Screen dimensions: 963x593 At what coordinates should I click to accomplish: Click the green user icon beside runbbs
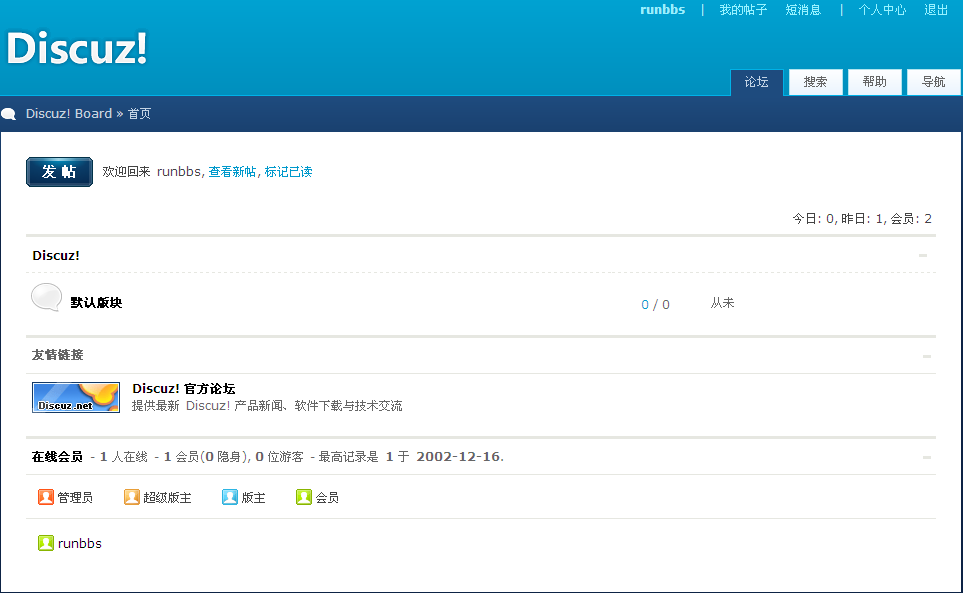(45, 543)
